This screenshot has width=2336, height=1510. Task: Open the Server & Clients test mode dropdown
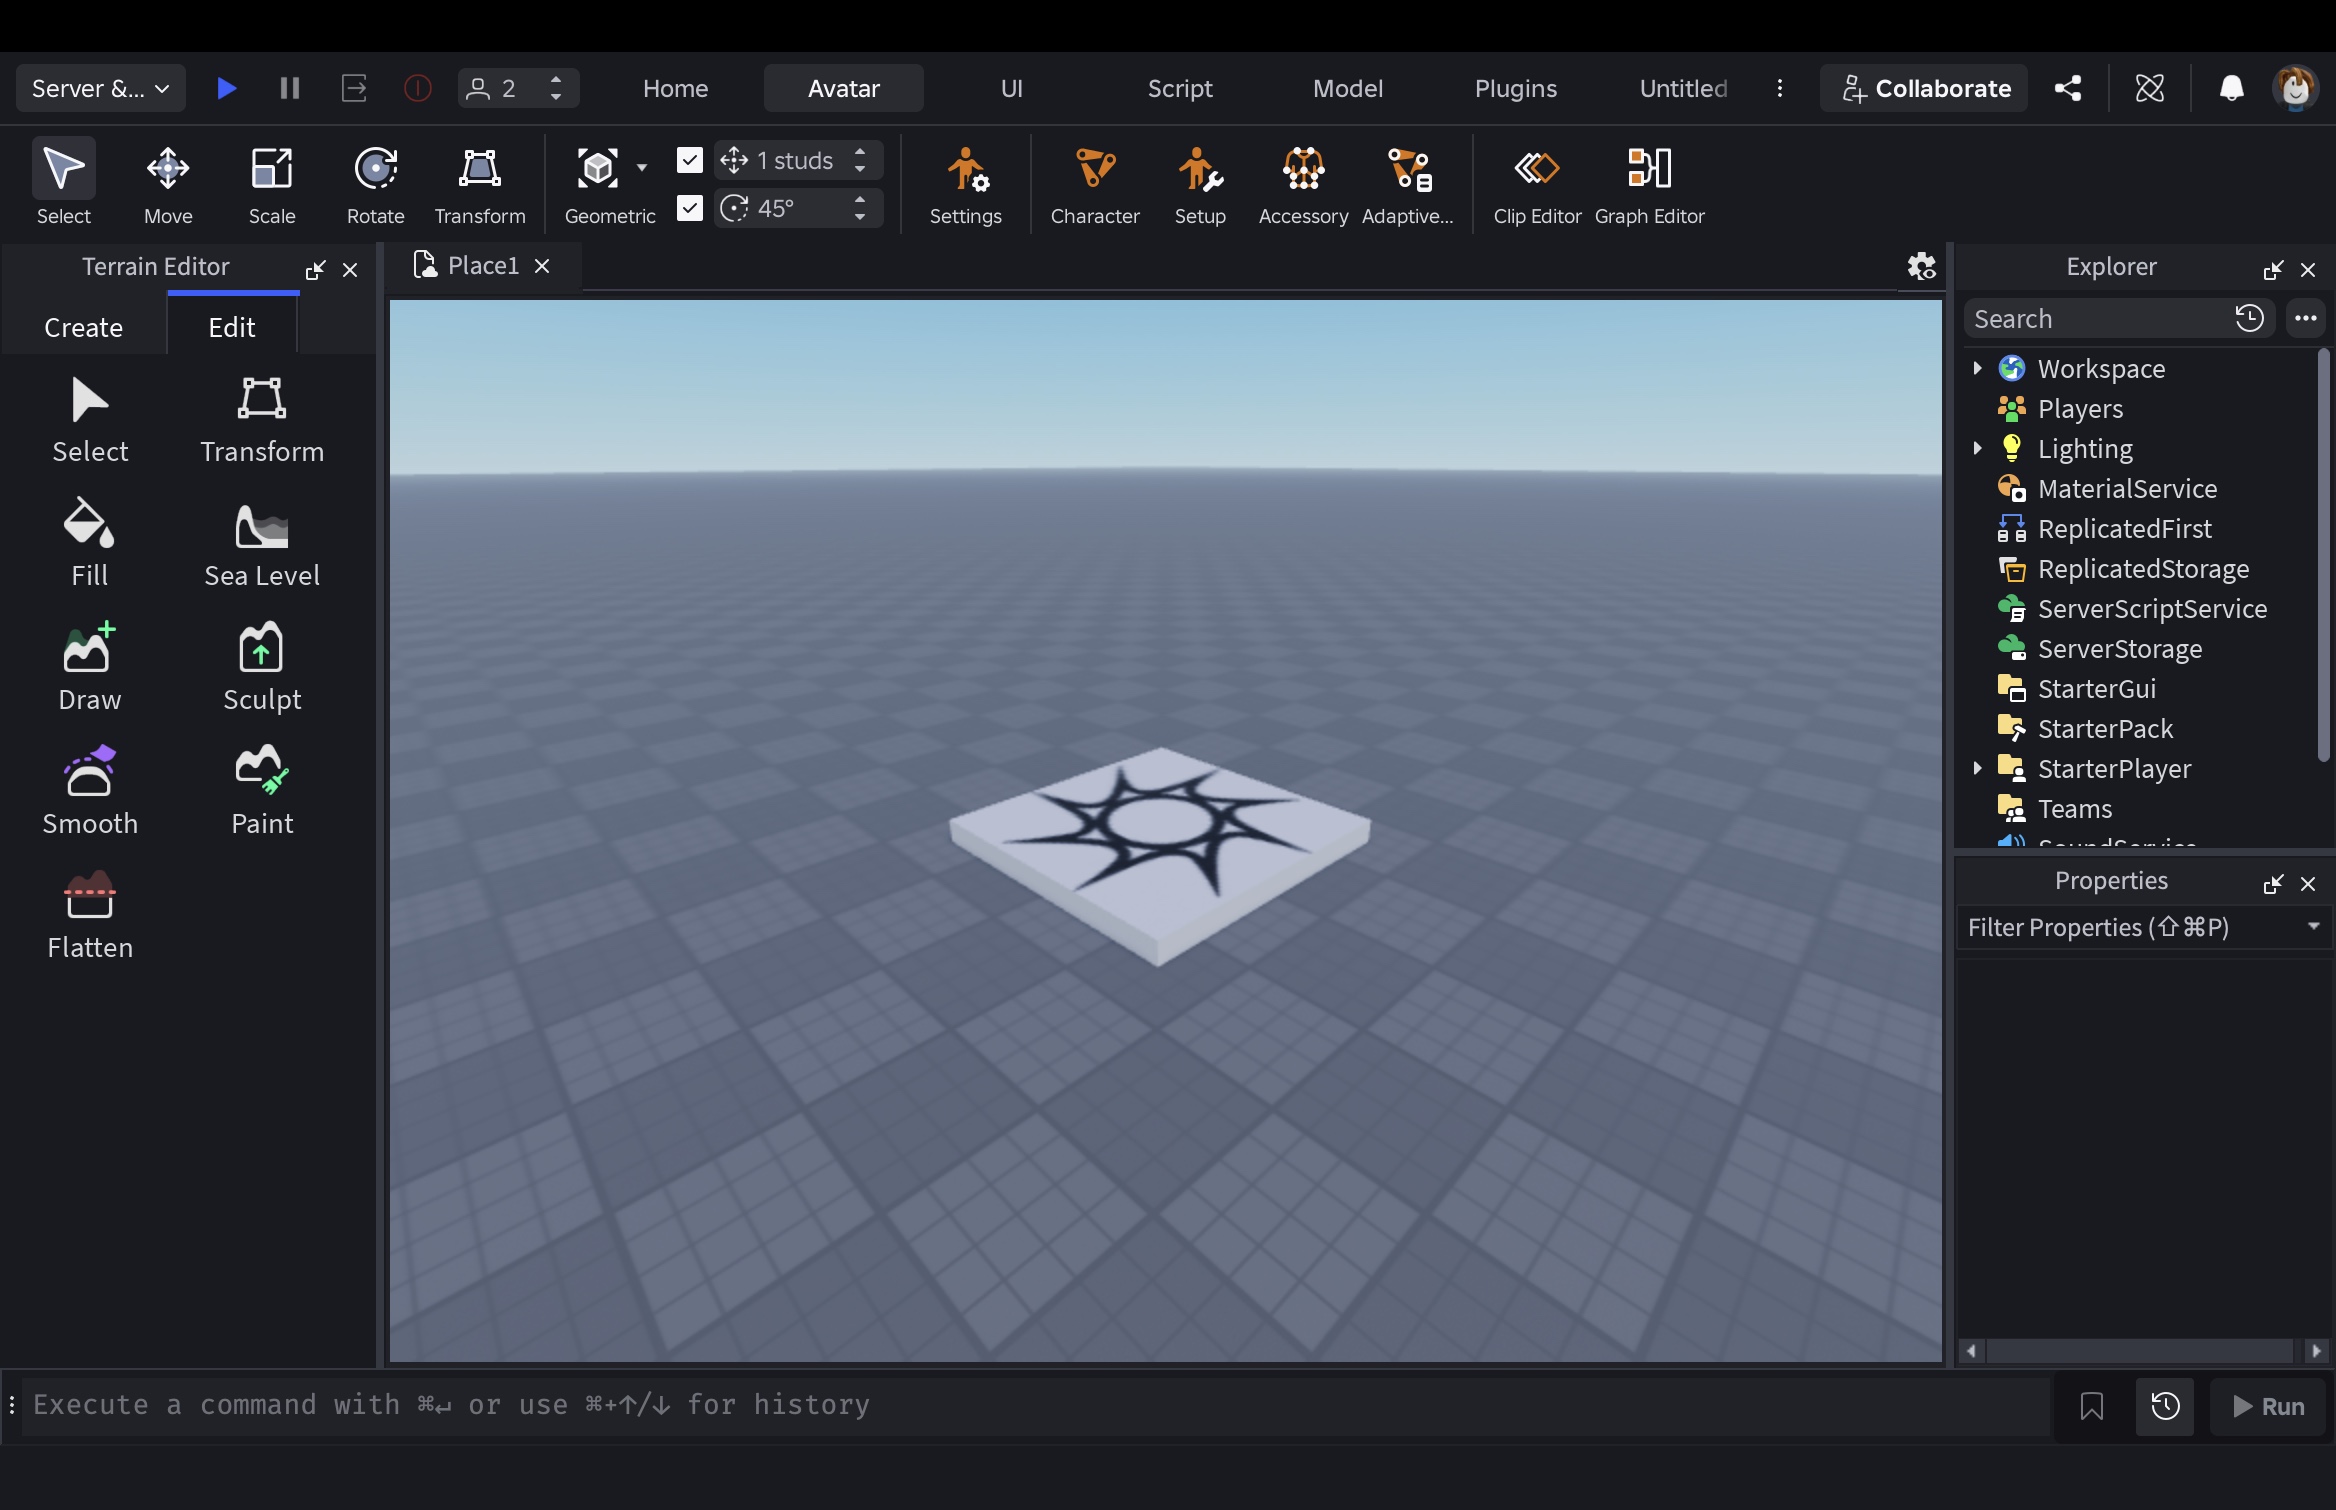(x=101, y=88)
